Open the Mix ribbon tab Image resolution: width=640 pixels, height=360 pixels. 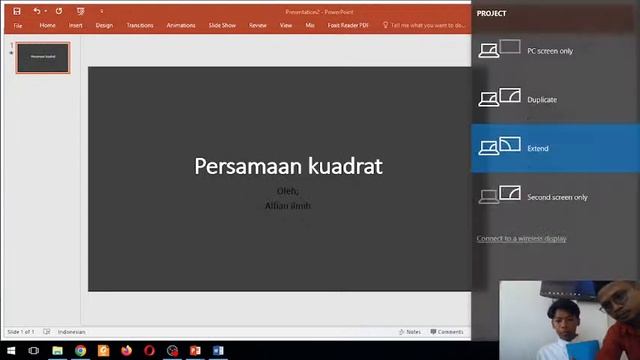click(310, 25)
